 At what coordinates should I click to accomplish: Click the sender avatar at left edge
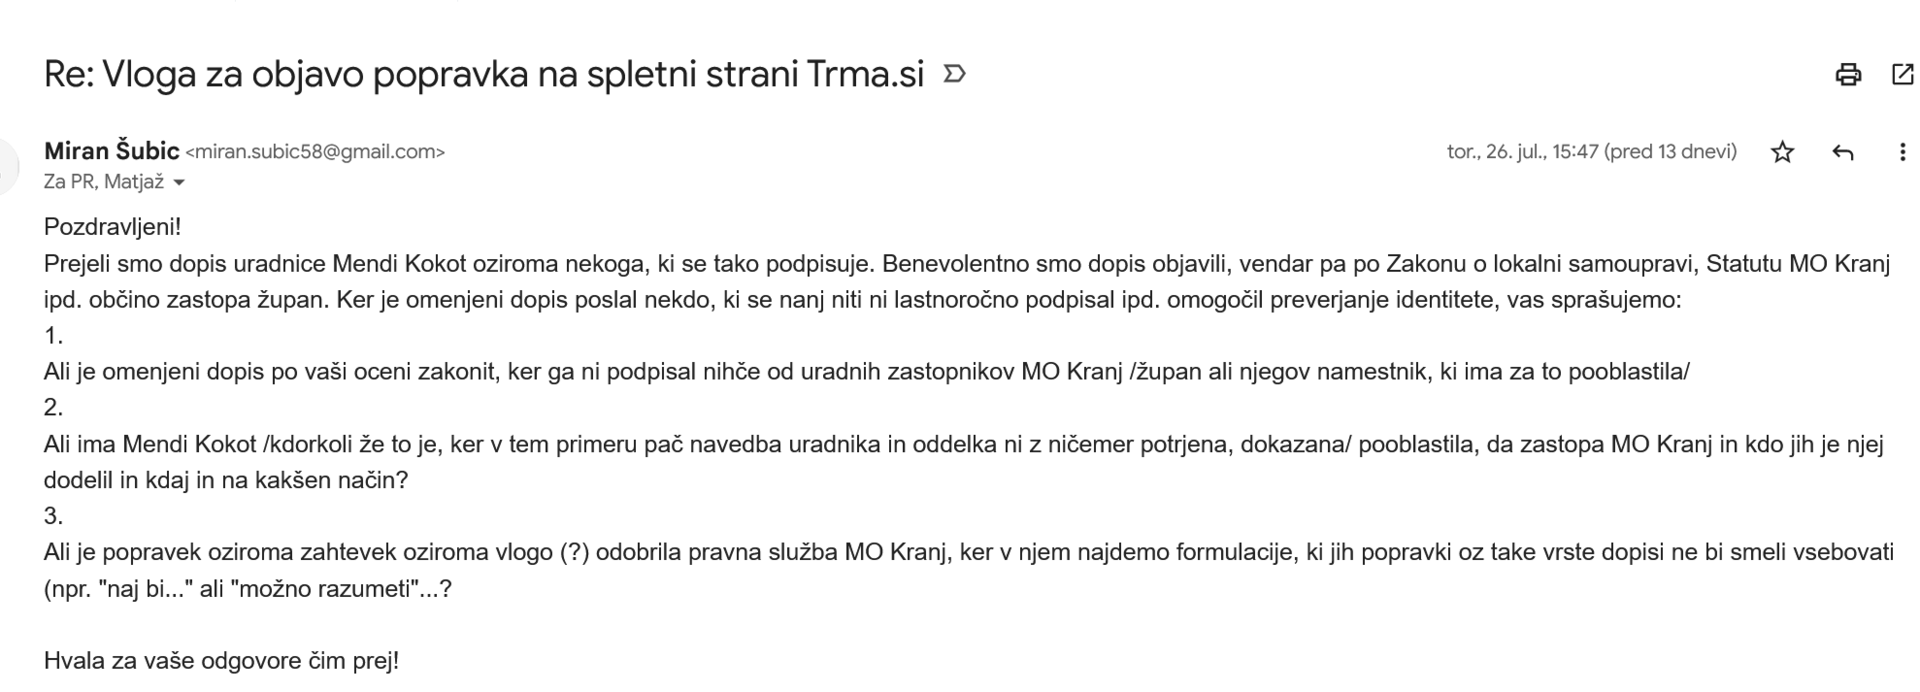coord(8,165)
